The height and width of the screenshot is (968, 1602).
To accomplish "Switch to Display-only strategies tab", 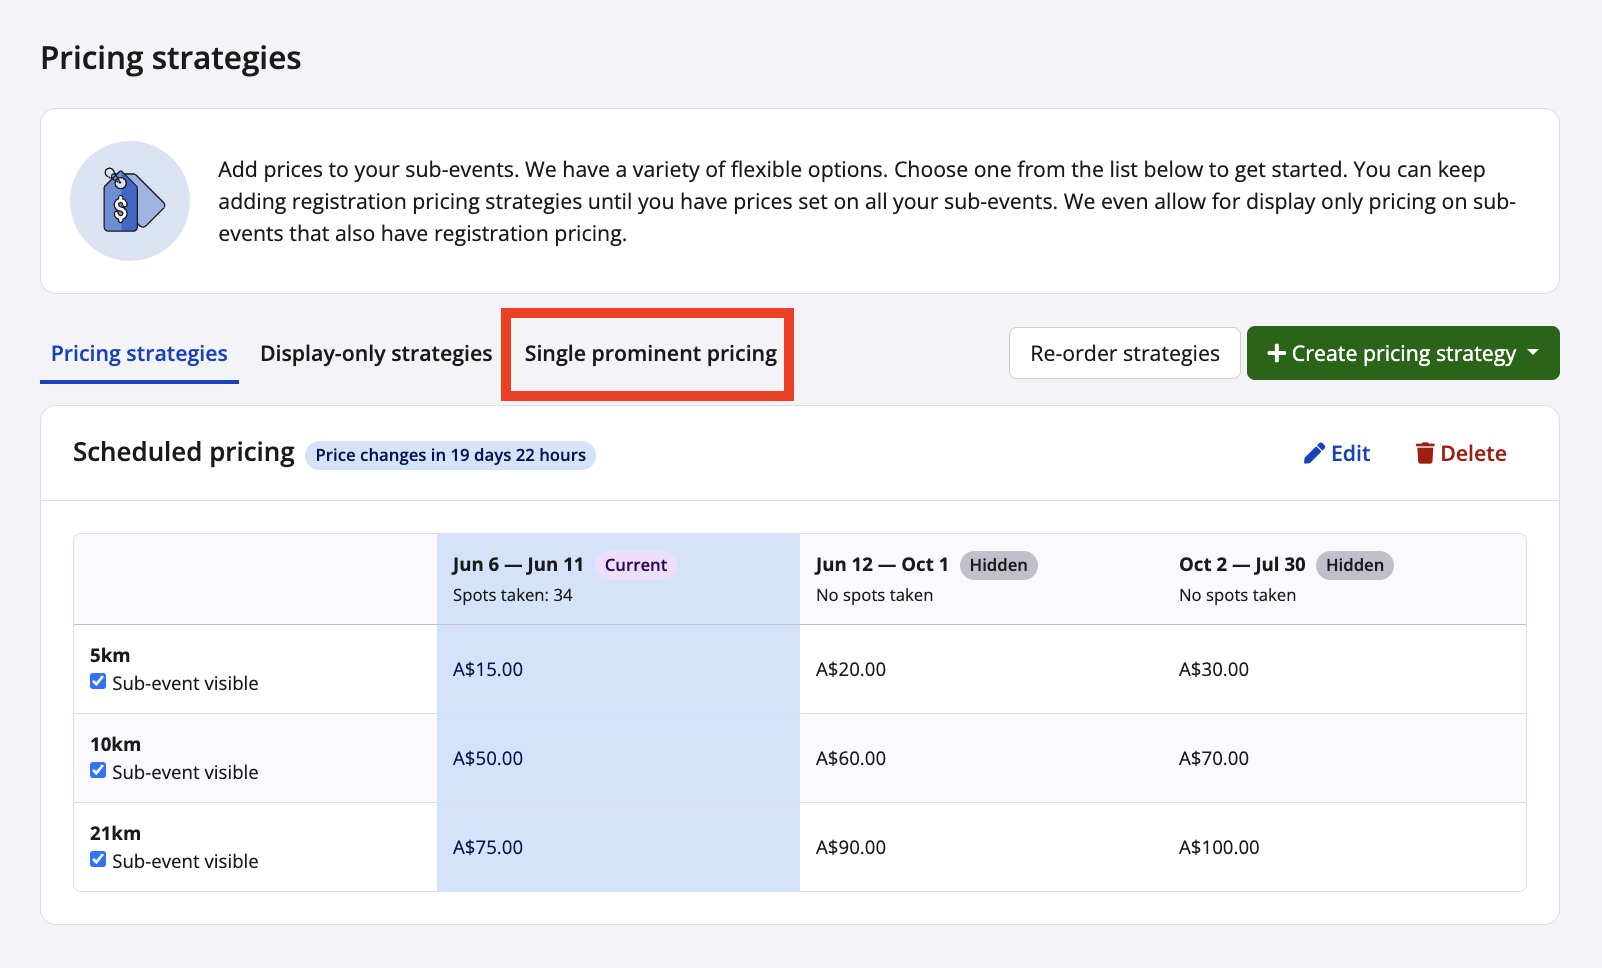I will (x=376, y=354).
